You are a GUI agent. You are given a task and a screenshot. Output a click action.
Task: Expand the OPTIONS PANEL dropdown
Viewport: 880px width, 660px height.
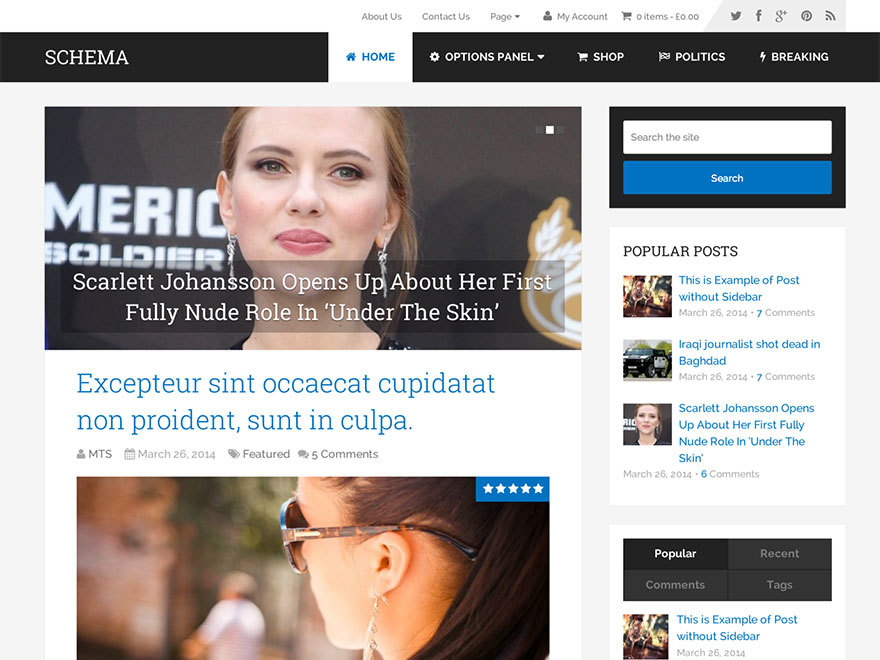(487, 57)
